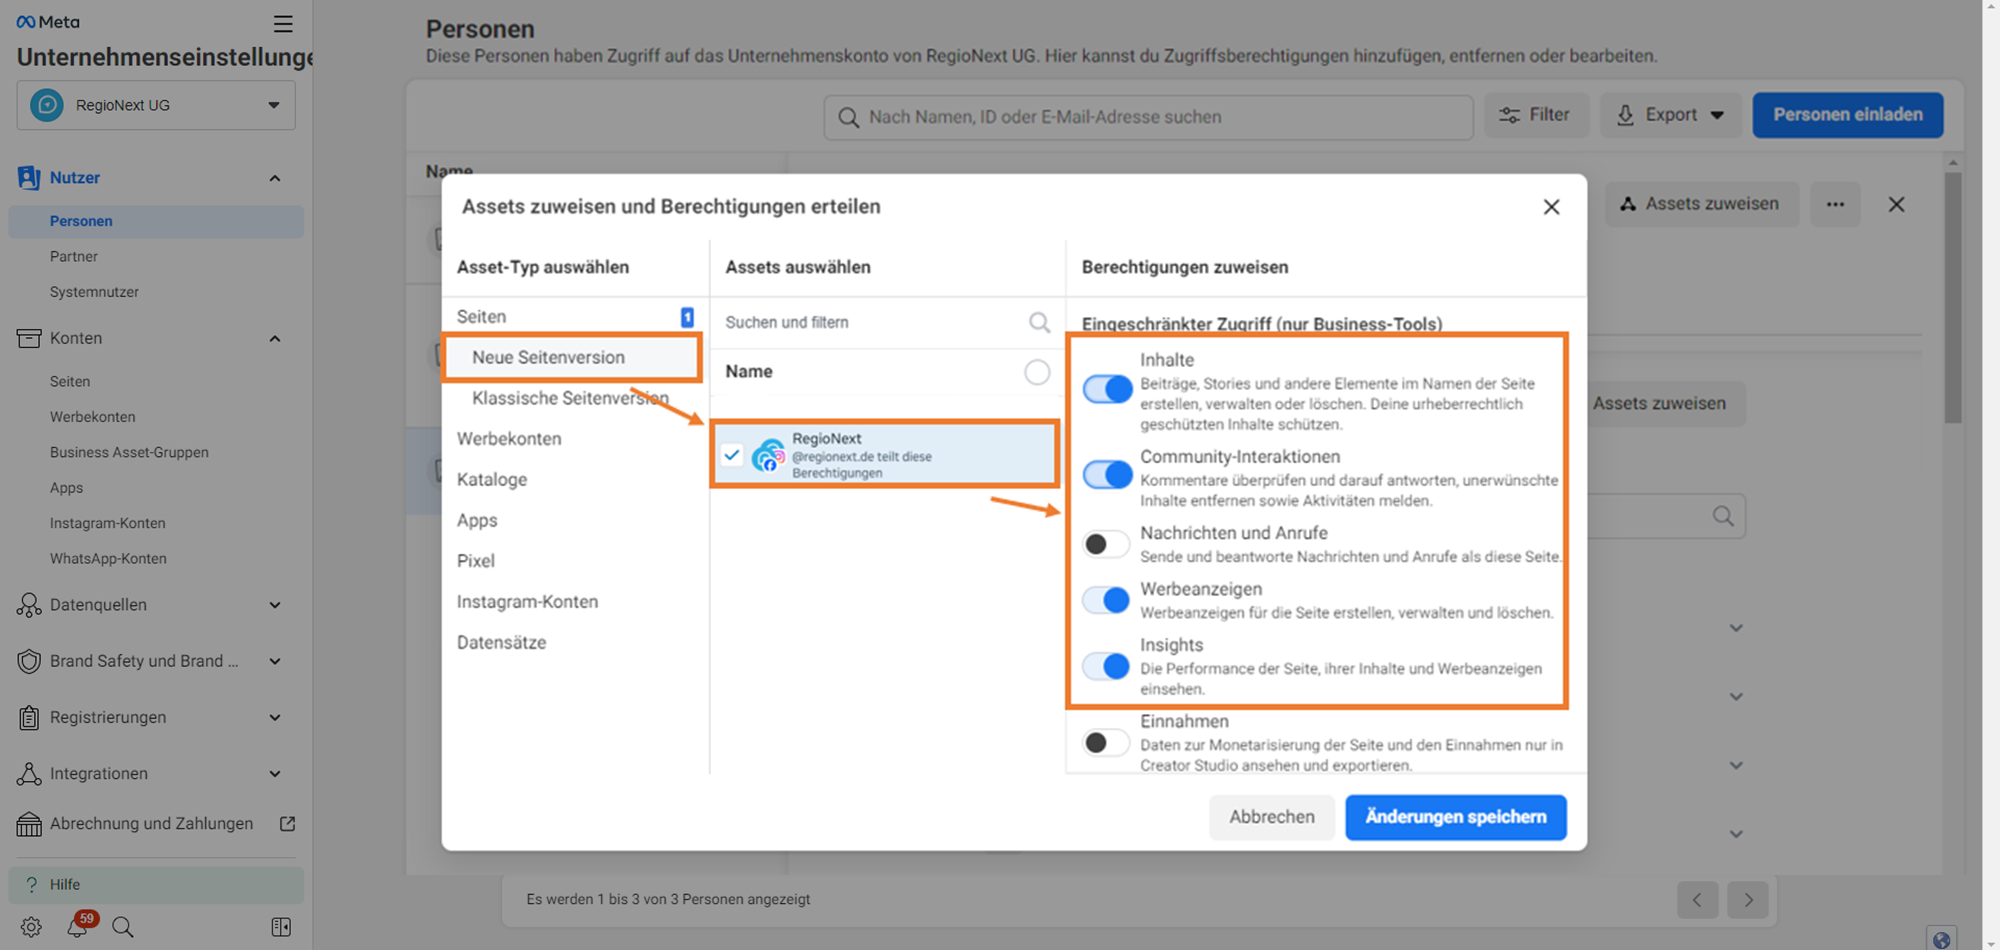Select all assets radio next to Name
Viewport: 2000px width, 950px height.
click(x=1037, y=372)
